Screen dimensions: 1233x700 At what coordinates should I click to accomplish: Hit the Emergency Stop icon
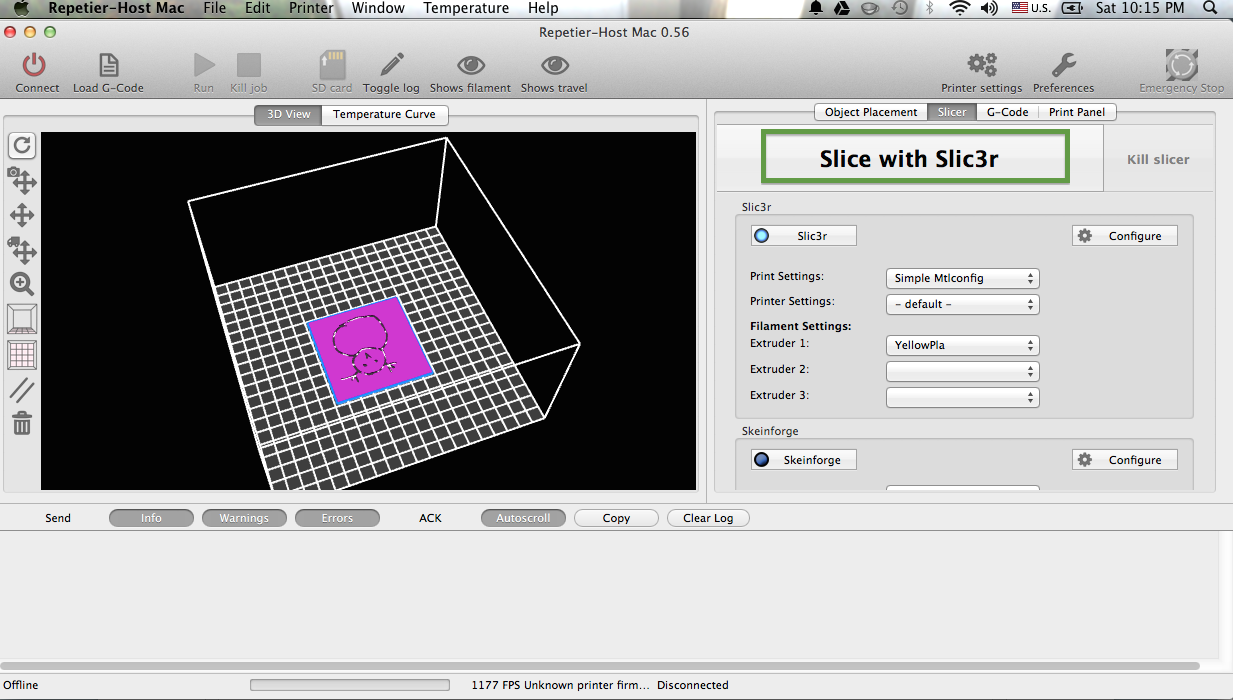click(x=1182, y=65)
